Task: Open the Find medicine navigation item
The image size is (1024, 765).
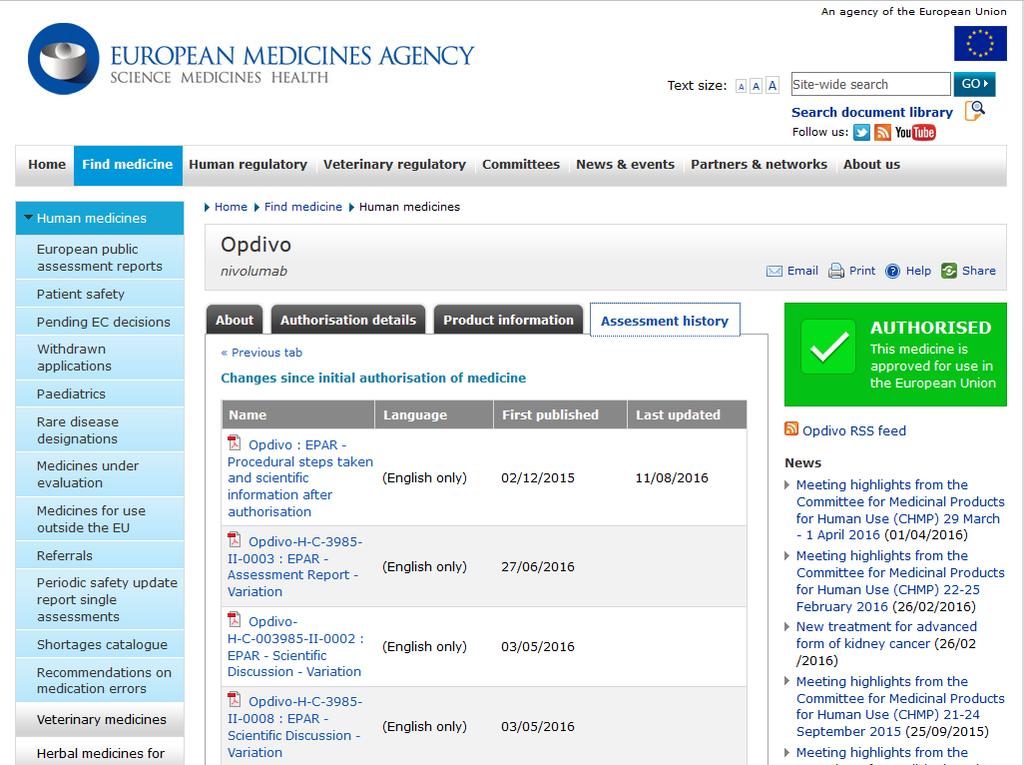Action: coord(128,166)
